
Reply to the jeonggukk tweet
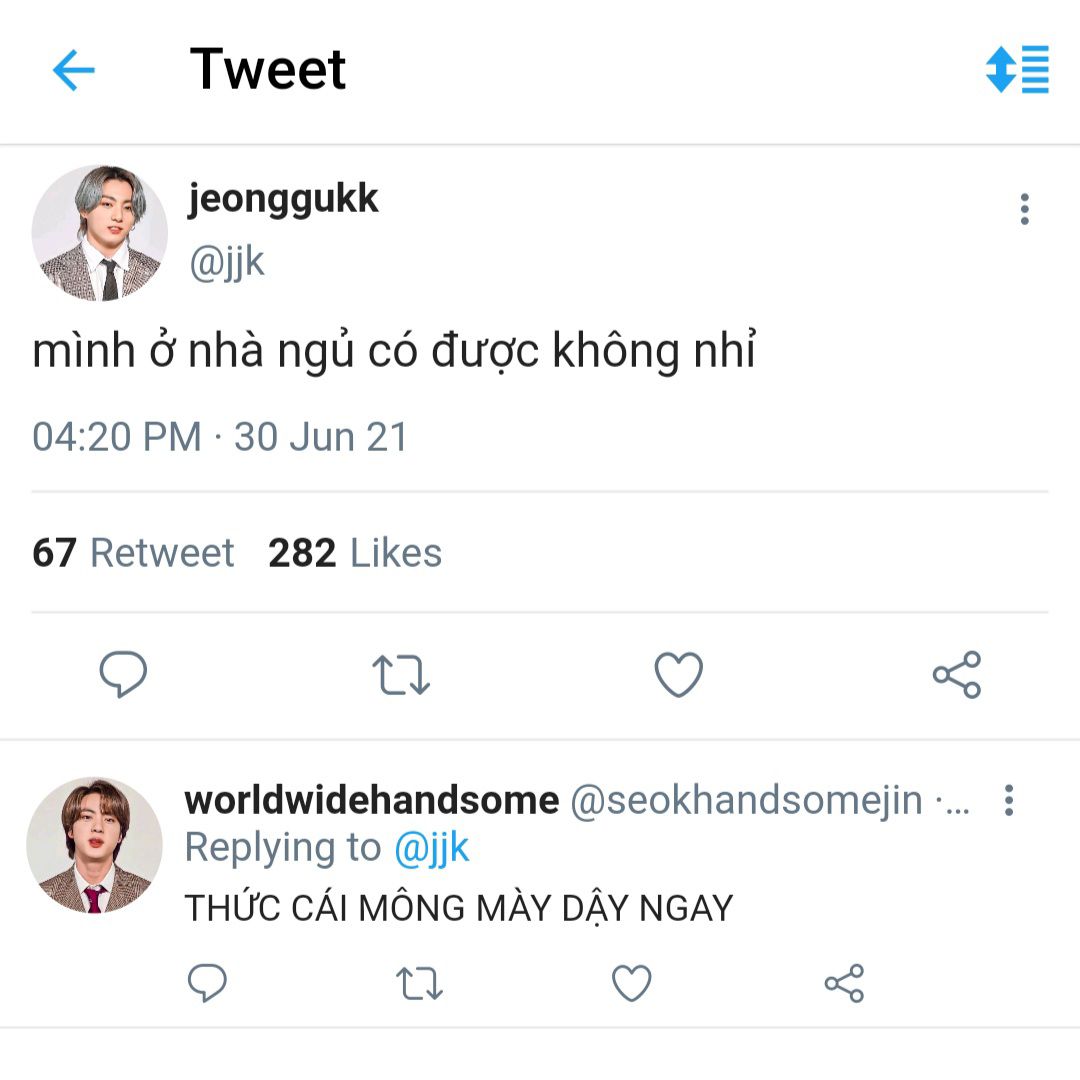[124, 675]
